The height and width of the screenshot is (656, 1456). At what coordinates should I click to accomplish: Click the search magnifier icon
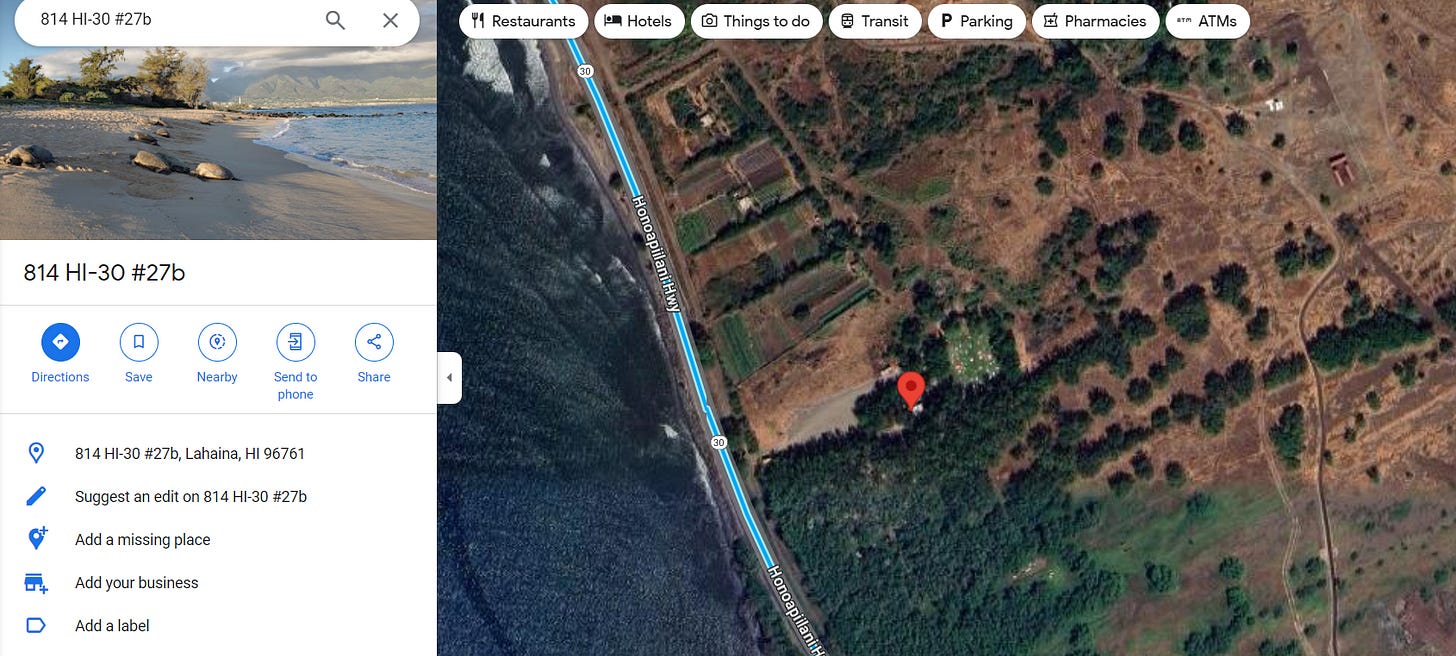point(335,20)
